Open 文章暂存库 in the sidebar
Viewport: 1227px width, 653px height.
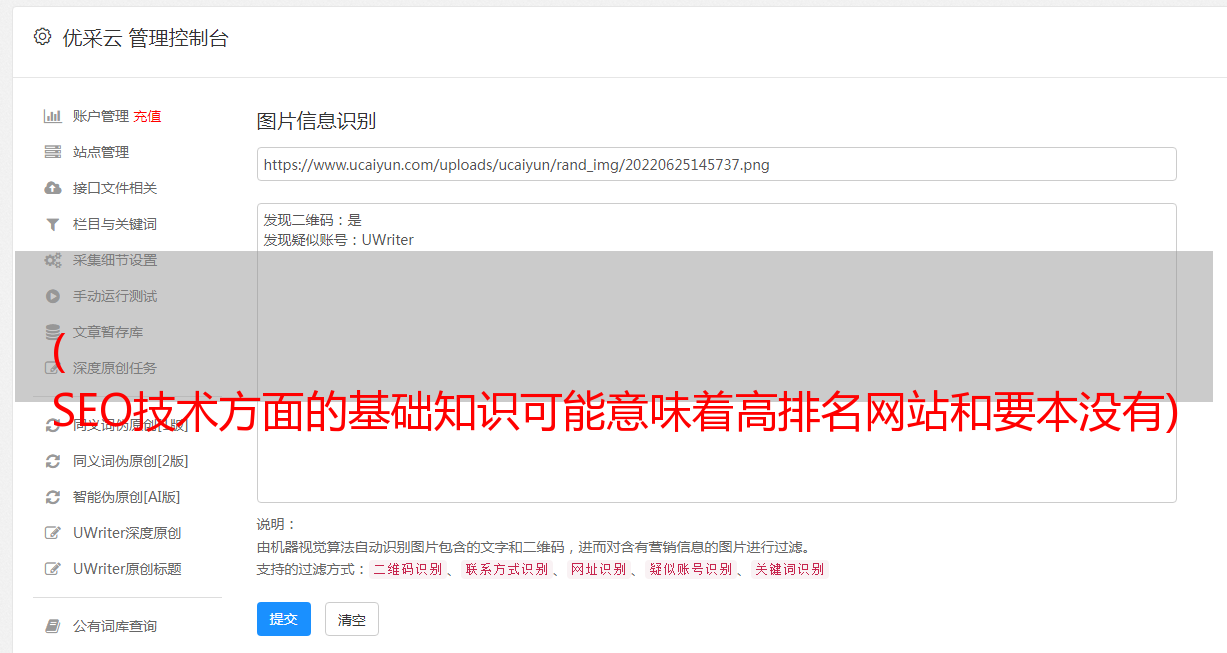[x=108, y=332]
